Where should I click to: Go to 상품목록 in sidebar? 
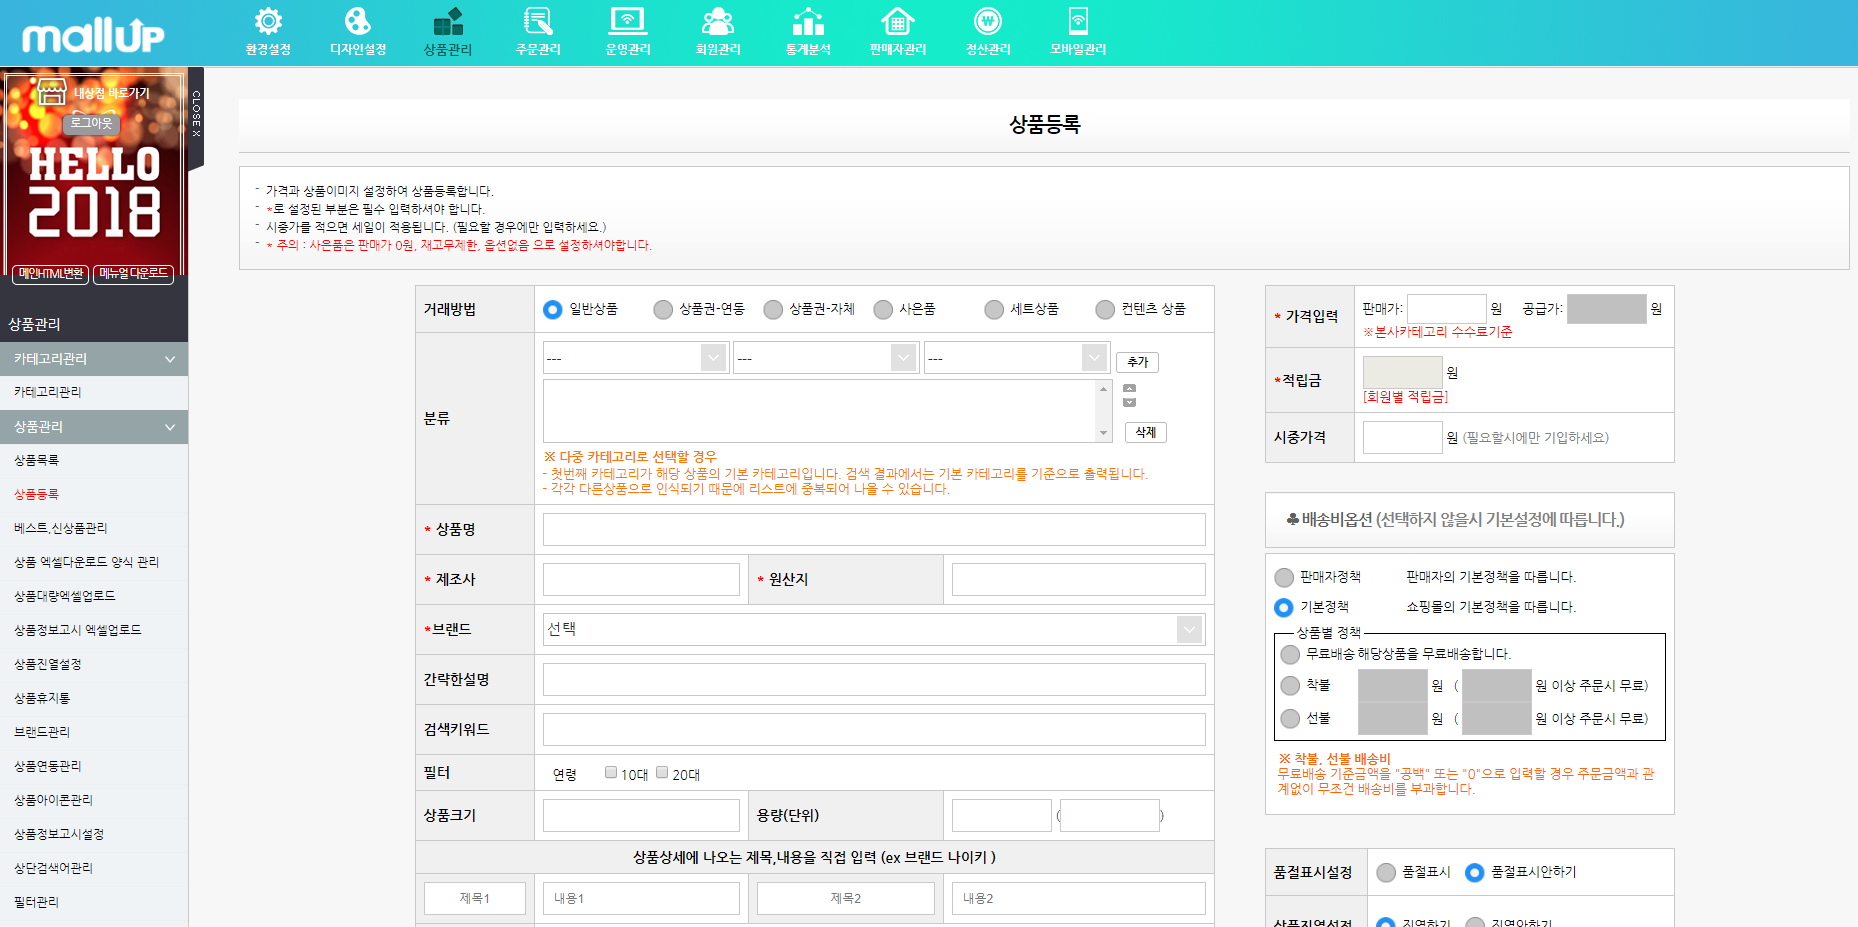coord(37,460)
